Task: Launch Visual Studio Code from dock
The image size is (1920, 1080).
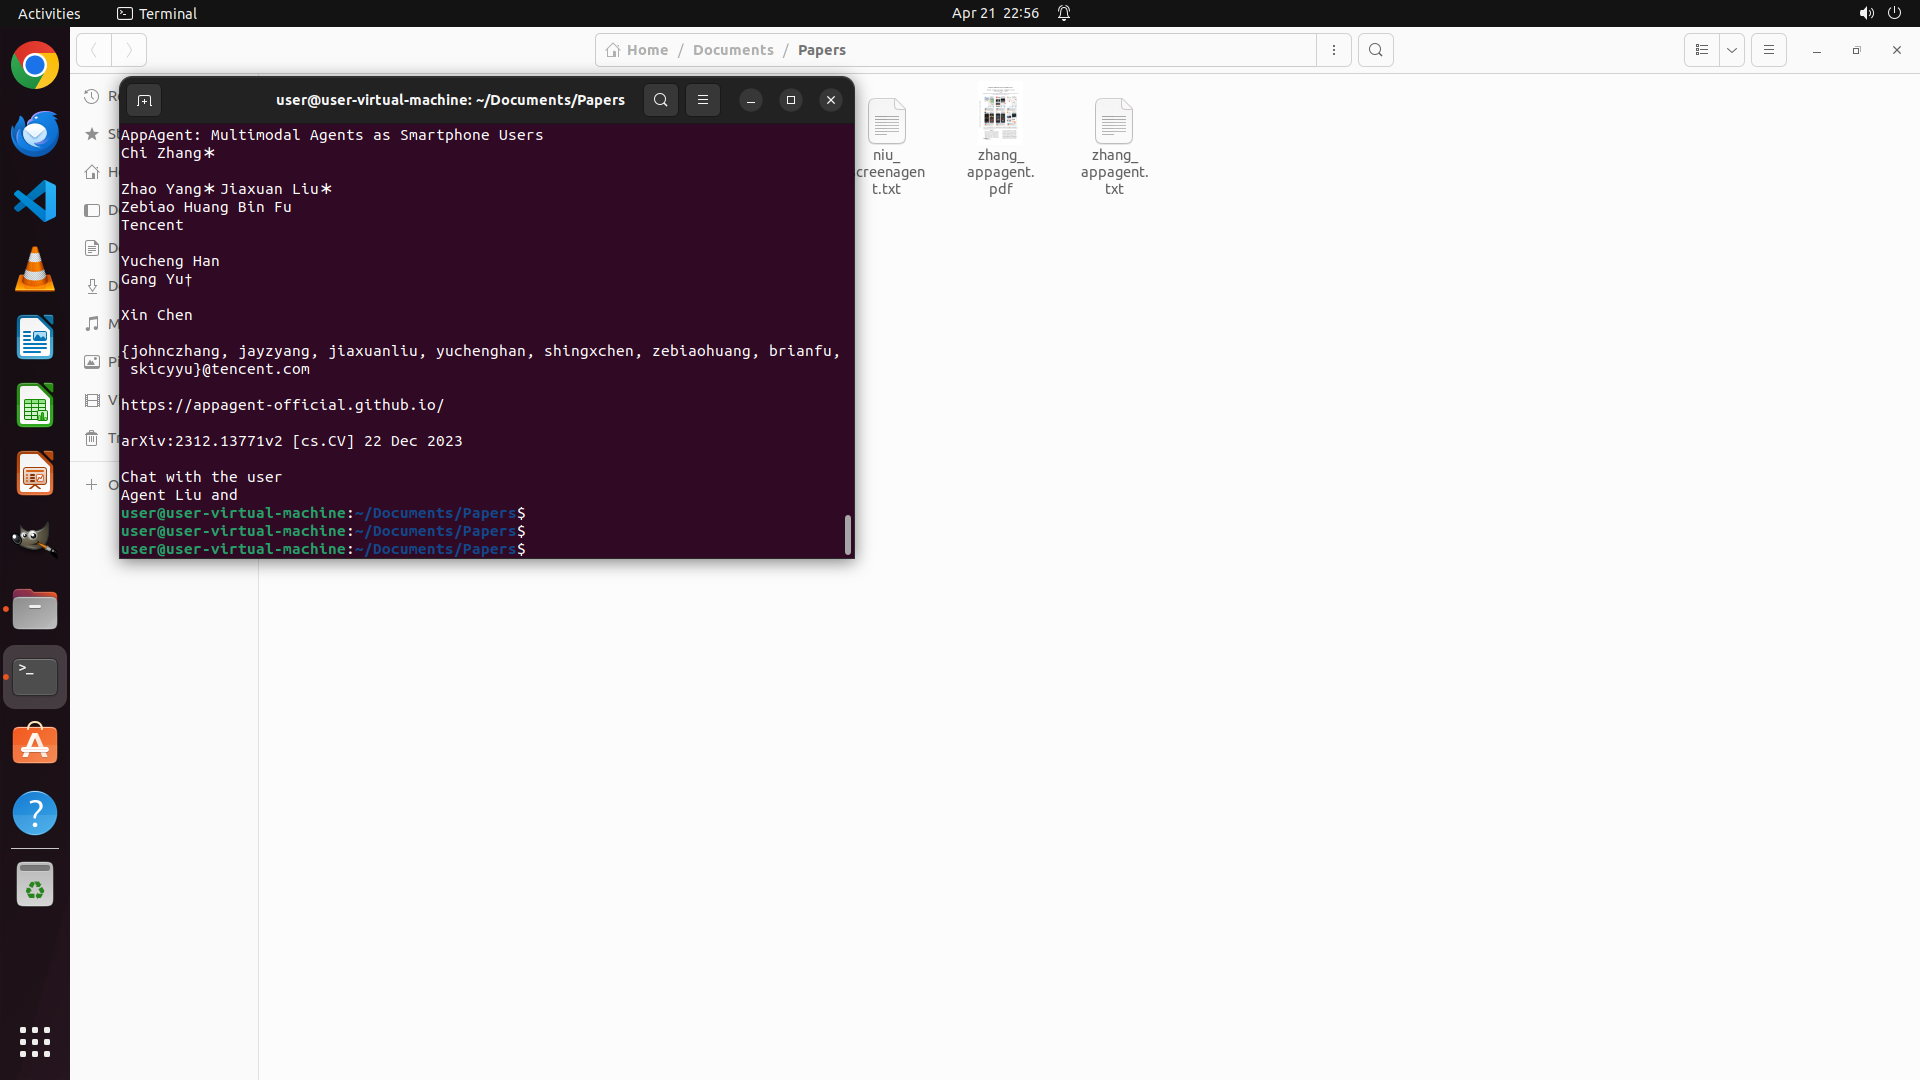Action: (35, 201)
